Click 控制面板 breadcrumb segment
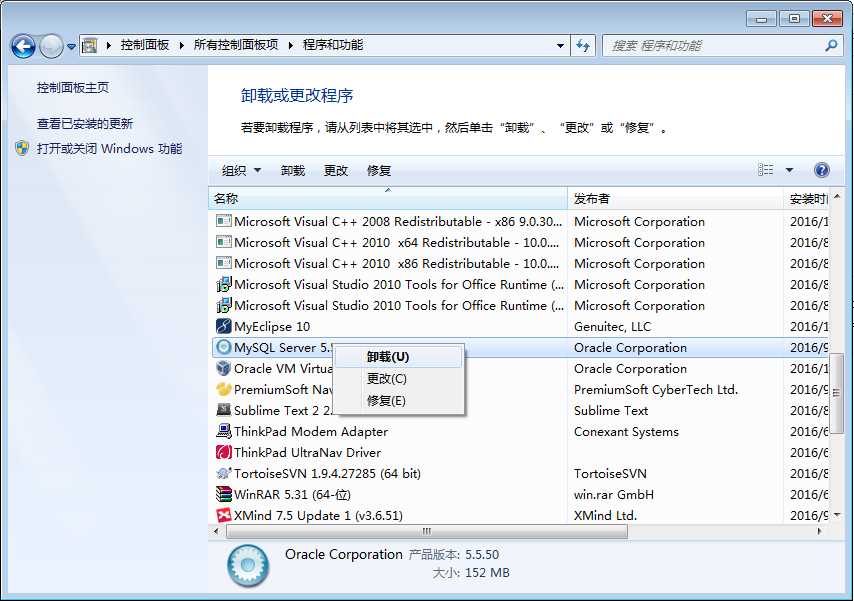Screen dimensions: 854x601 145,45
